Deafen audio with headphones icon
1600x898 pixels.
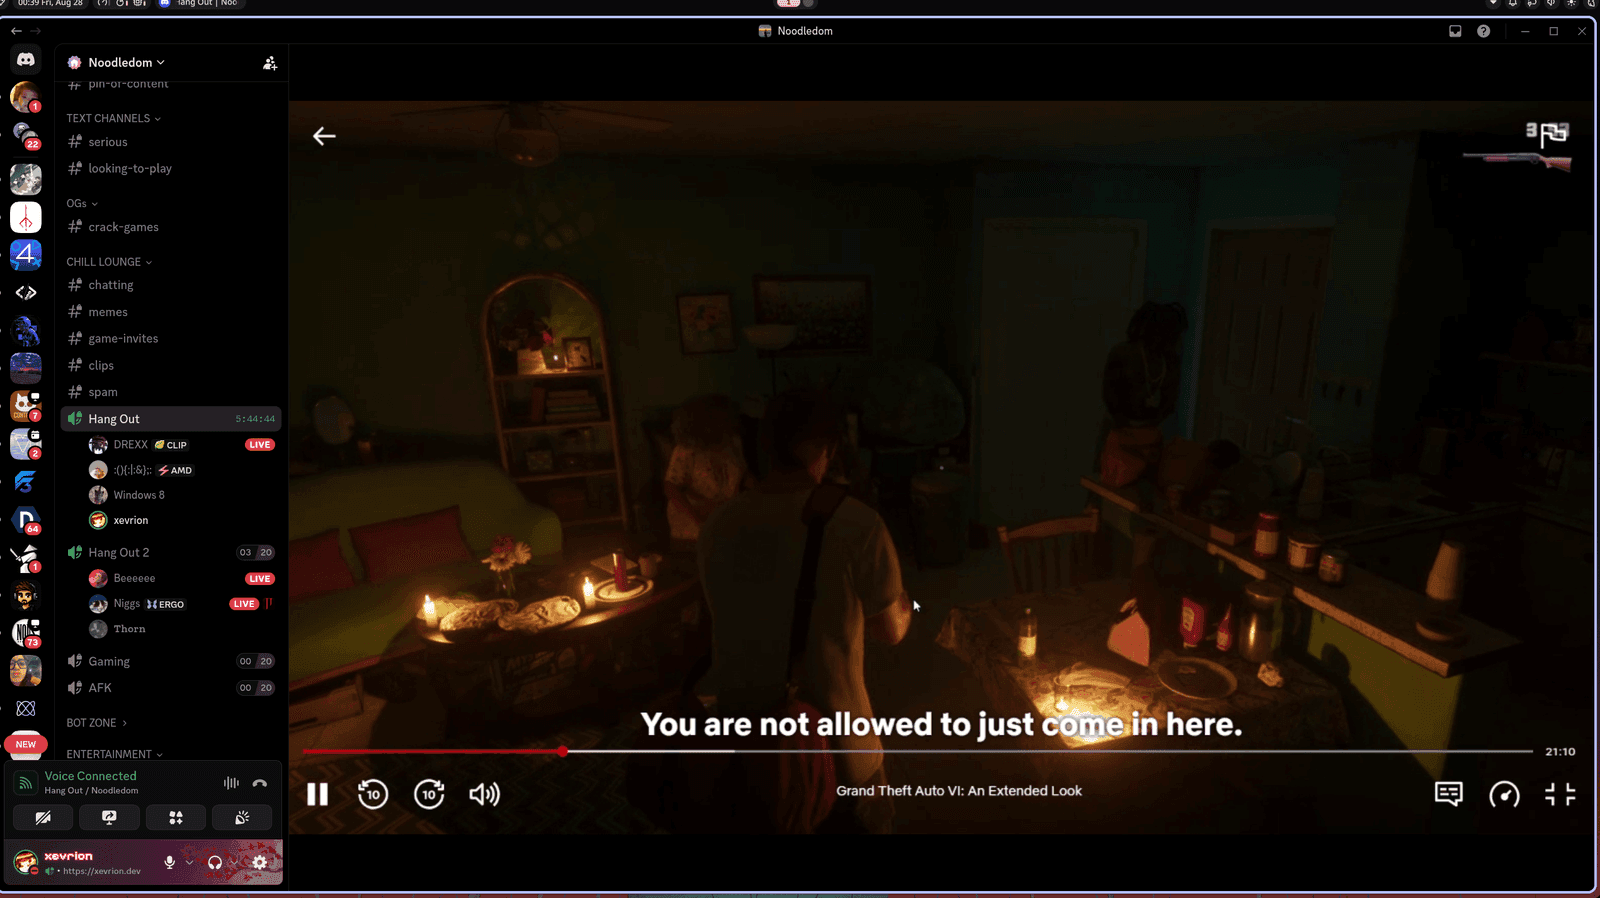pos(215,862)
